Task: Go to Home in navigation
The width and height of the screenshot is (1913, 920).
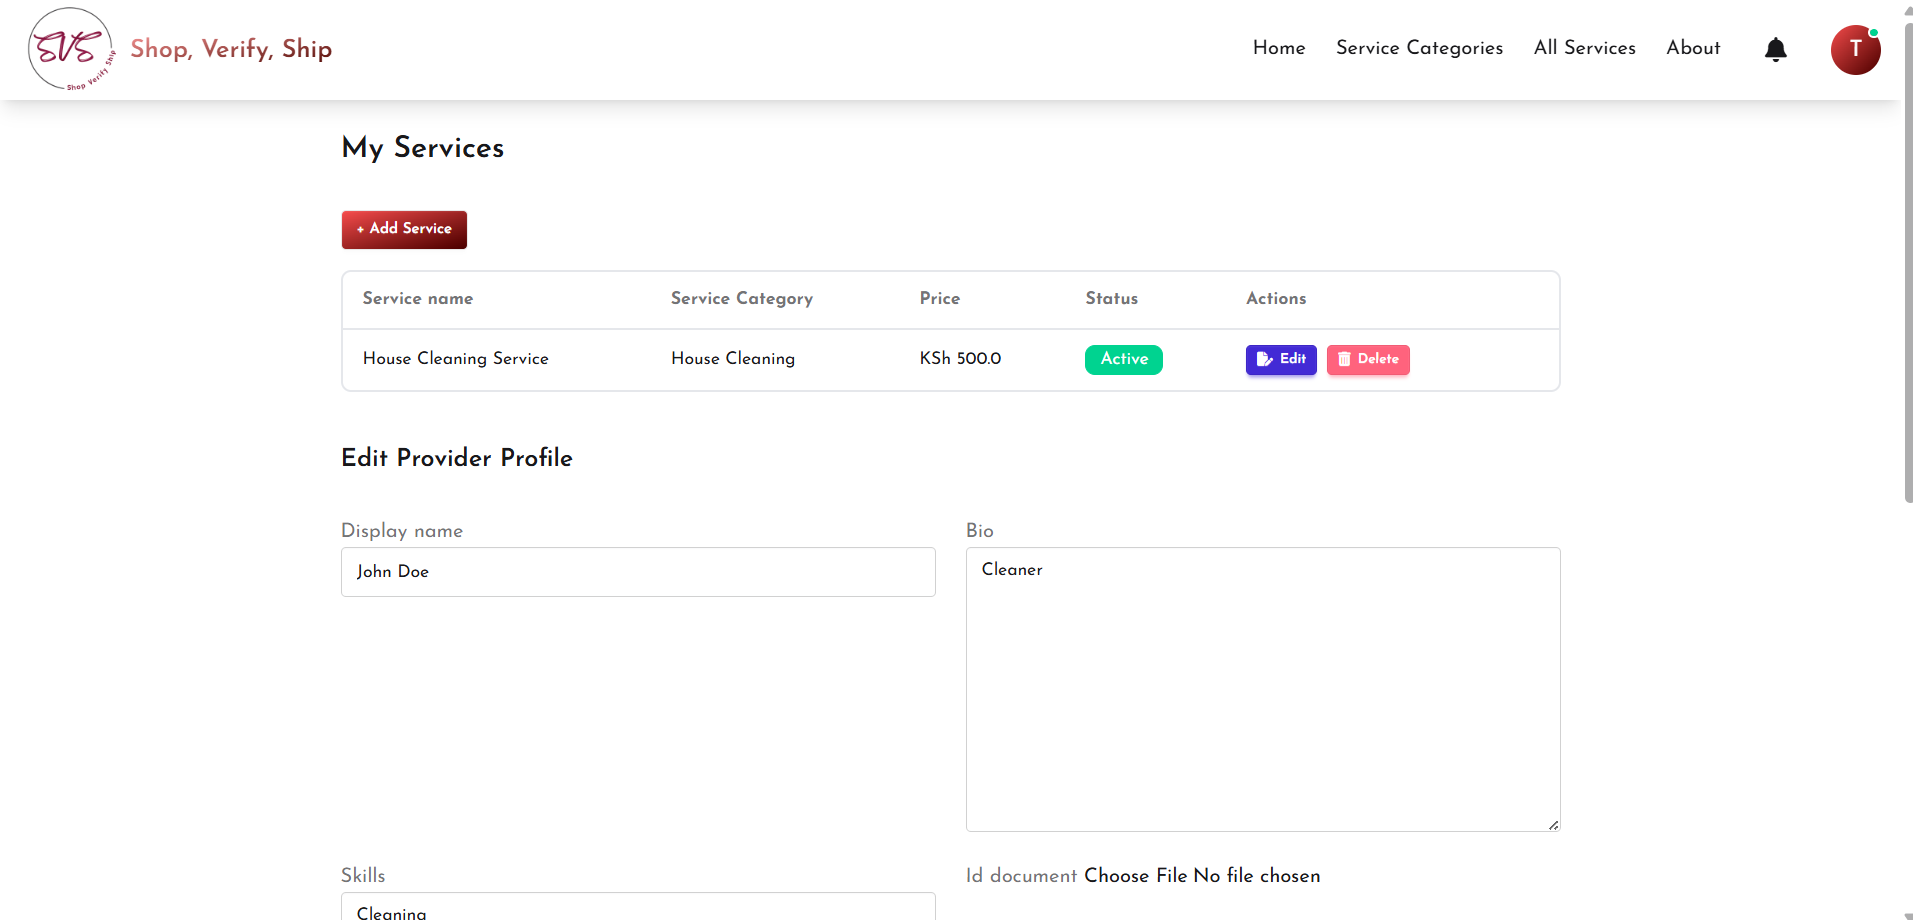Action: click(x=1279, y=48)
